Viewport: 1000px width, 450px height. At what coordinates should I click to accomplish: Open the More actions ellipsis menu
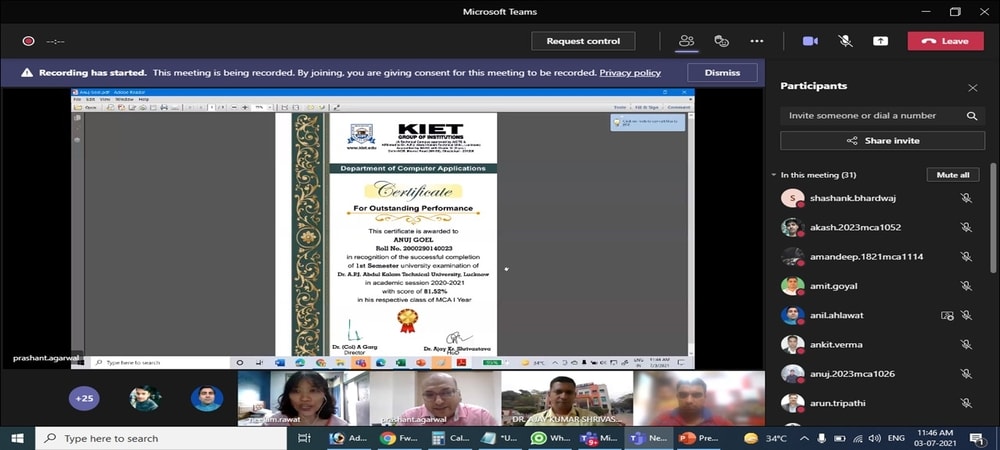(x=757, y=41)
